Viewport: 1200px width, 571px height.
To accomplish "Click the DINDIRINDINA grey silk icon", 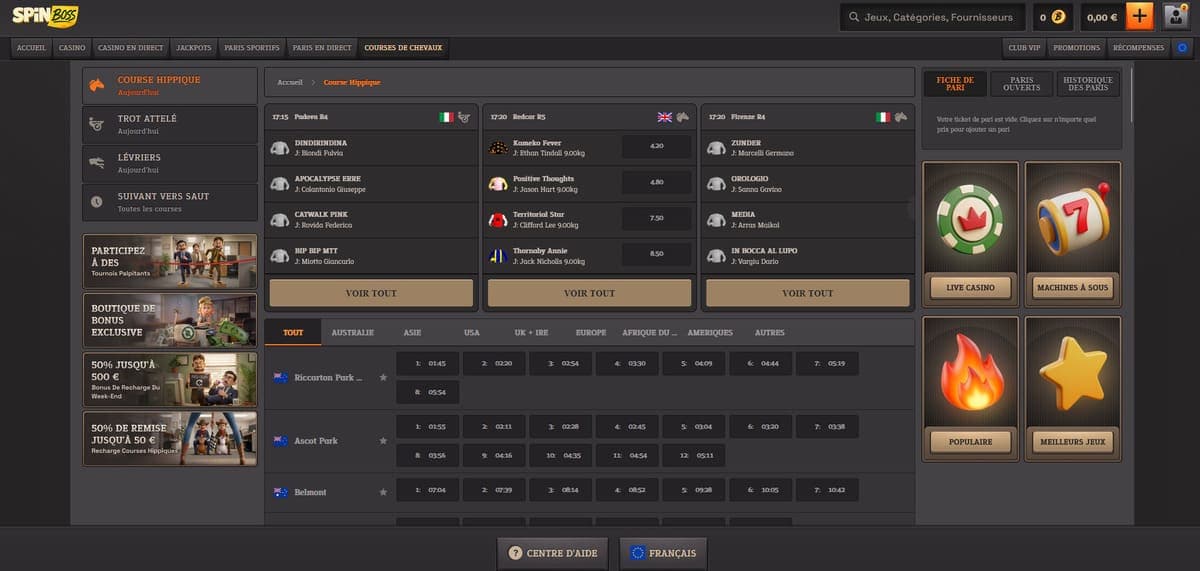I will point(279,148).
